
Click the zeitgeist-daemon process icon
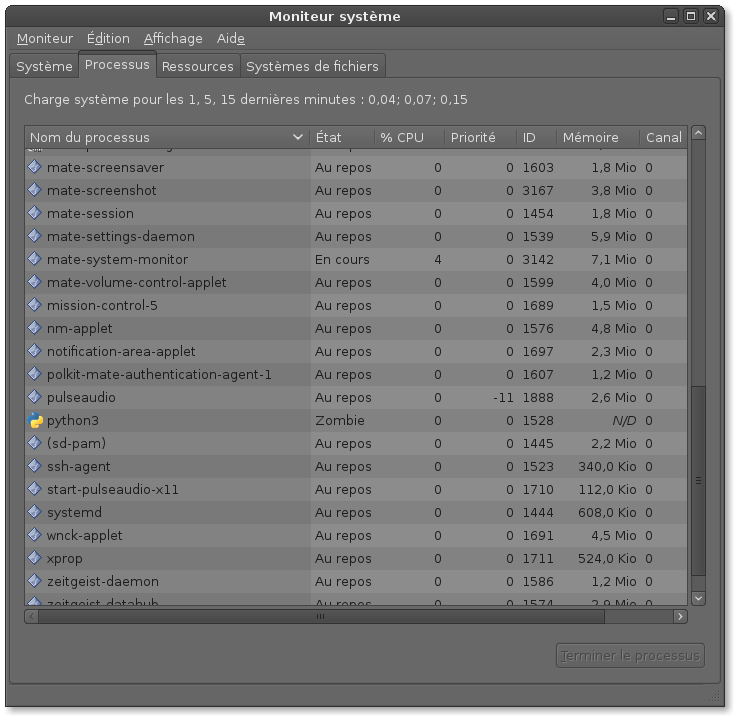pyautogui.click(x=35, y=581)
